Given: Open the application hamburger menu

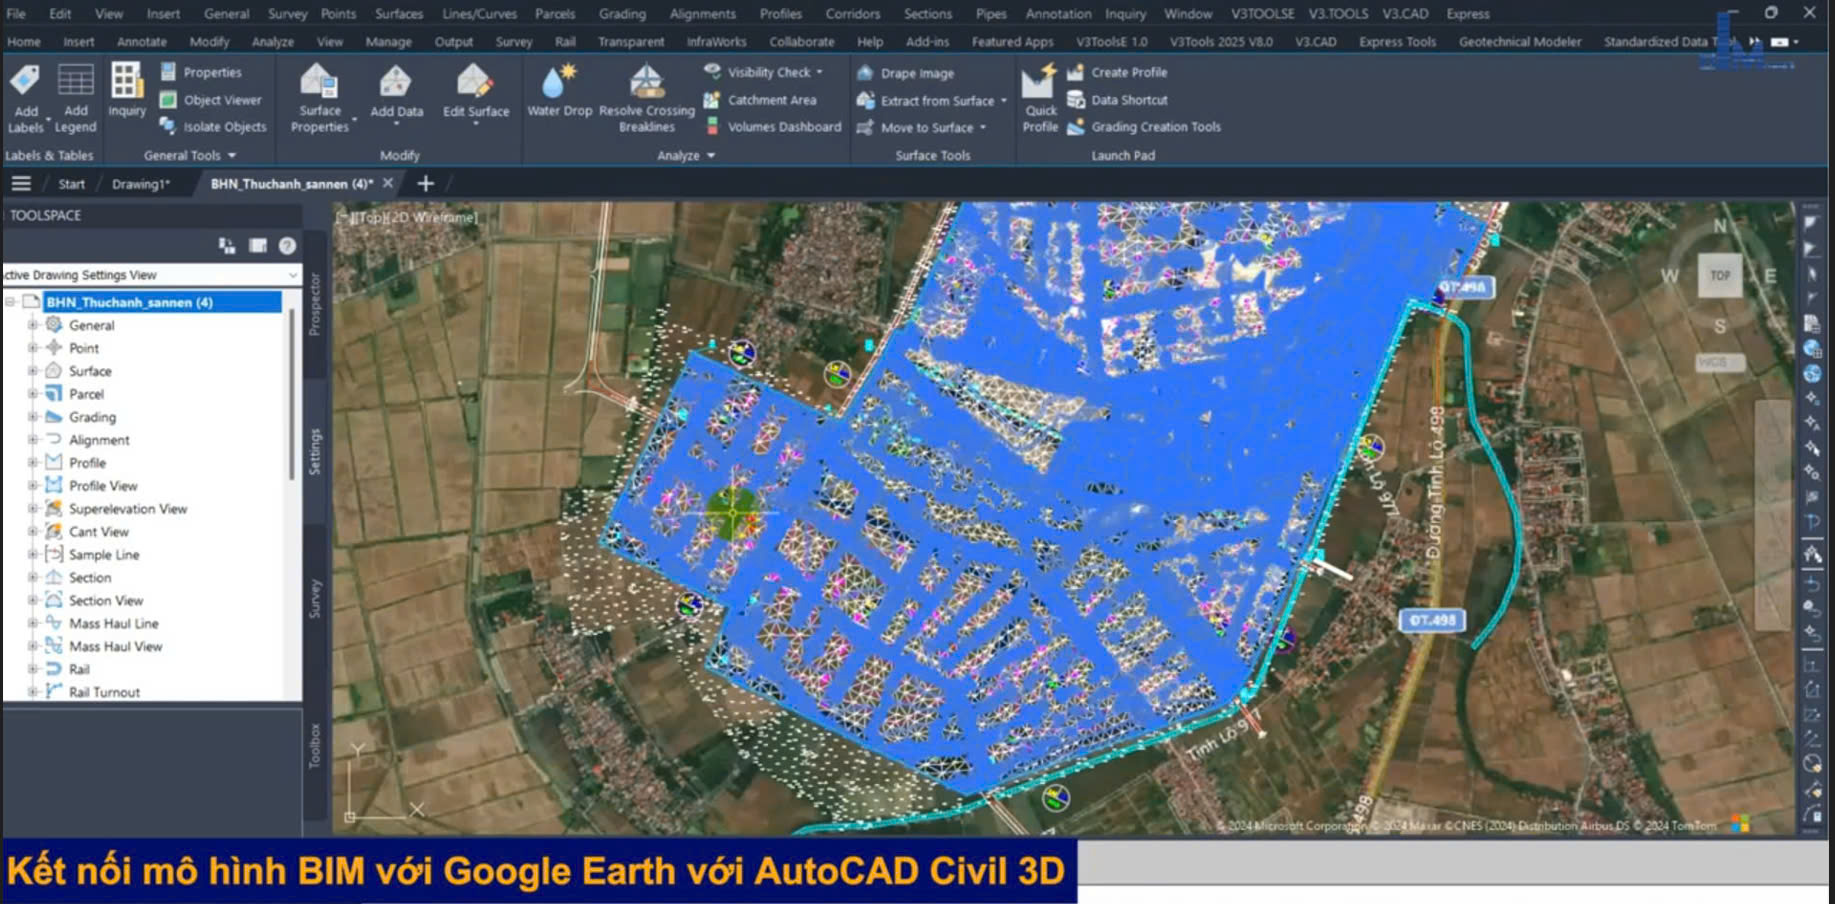Looking at the screenshot, I should [x=21, y=183].
